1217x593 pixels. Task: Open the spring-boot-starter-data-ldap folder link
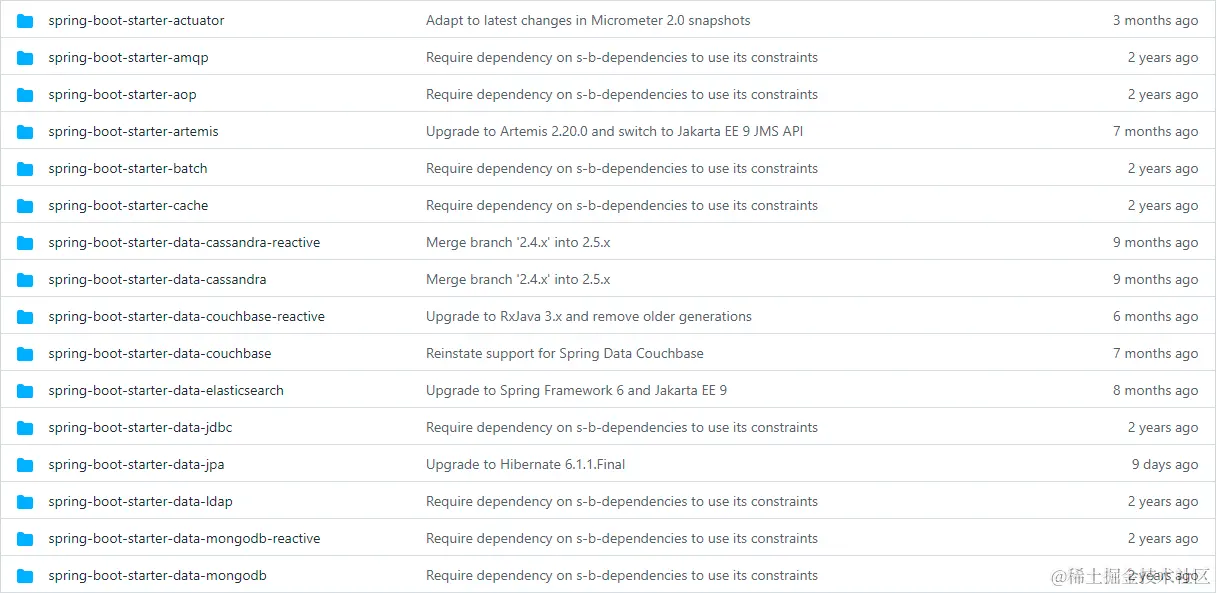click(140, 502)
